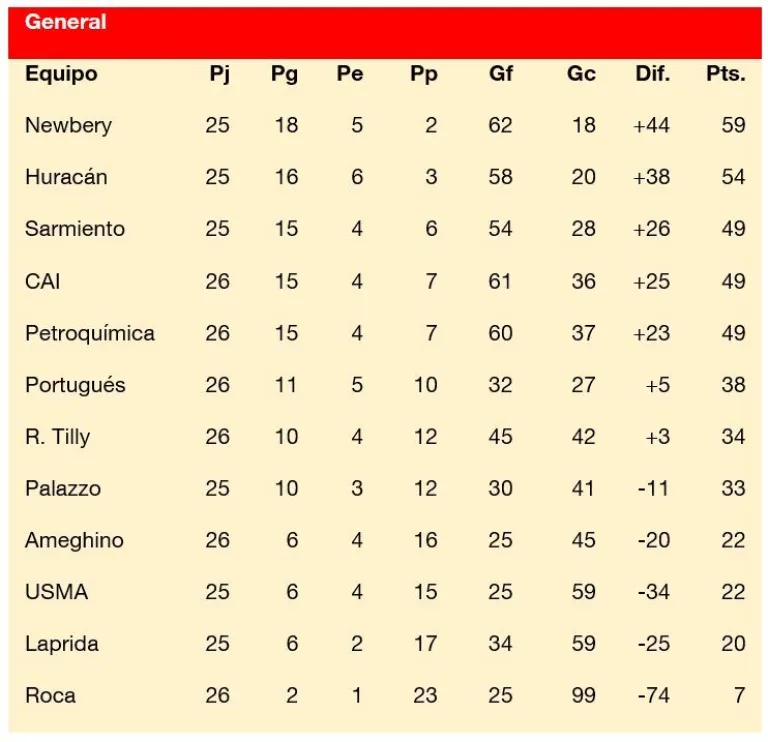
Task: Select Petroquímica in the standings
Action: pos(90,333)
